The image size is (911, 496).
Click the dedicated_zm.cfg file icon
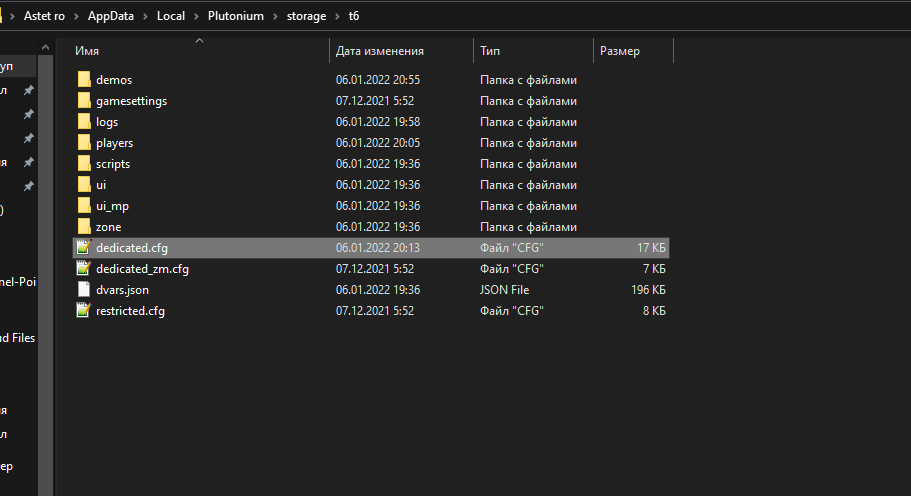point(84,269)
